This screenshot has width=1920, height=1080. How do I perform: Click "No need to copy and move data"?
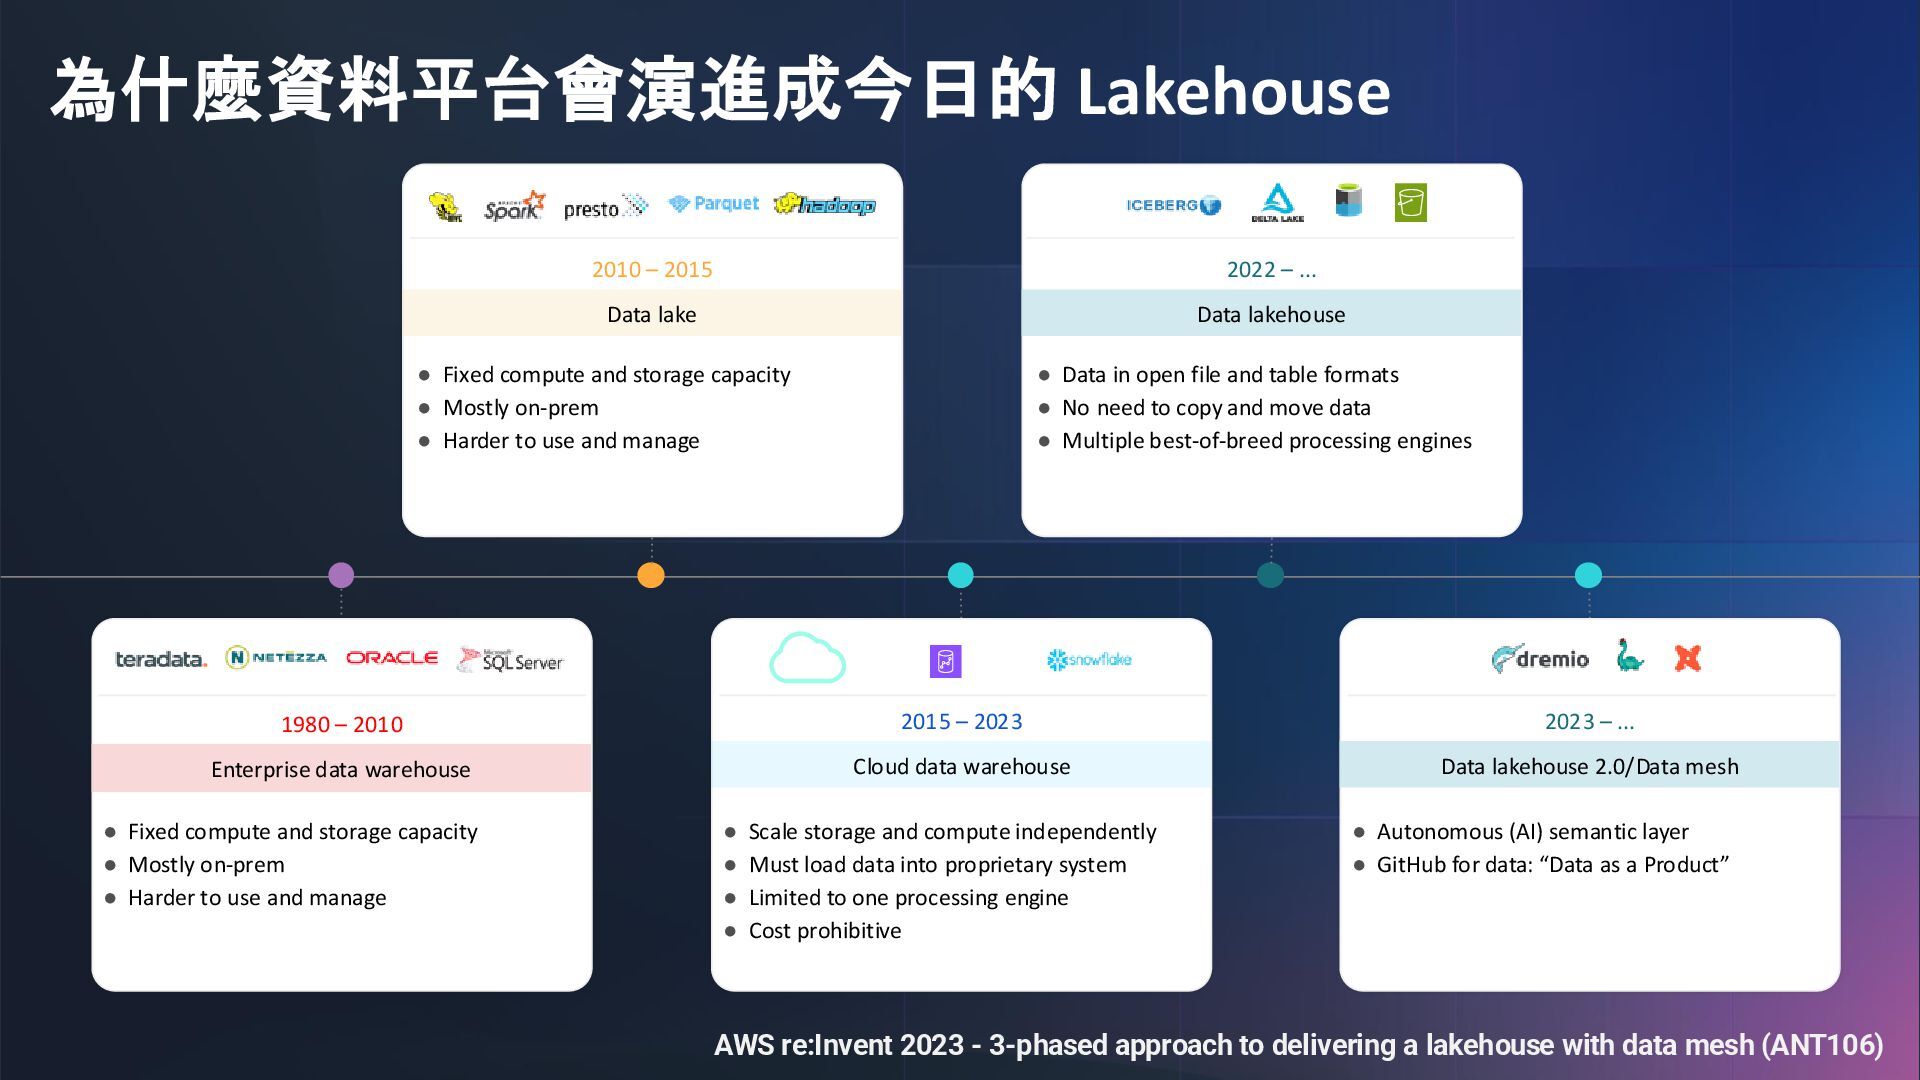[1216, 408]
